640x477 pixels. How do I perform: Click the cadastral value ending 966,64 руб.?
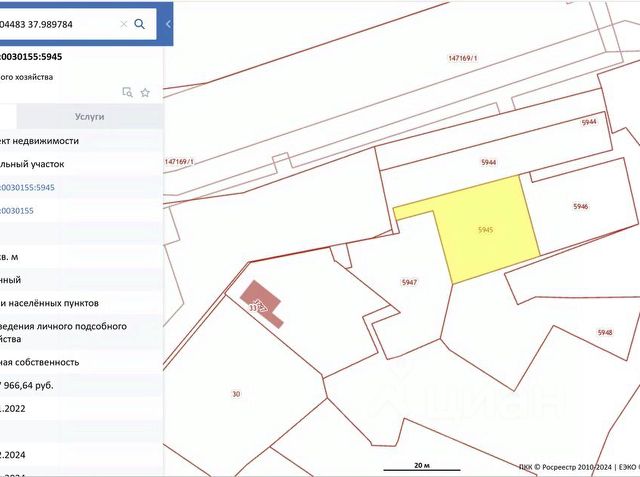[27, 385]
